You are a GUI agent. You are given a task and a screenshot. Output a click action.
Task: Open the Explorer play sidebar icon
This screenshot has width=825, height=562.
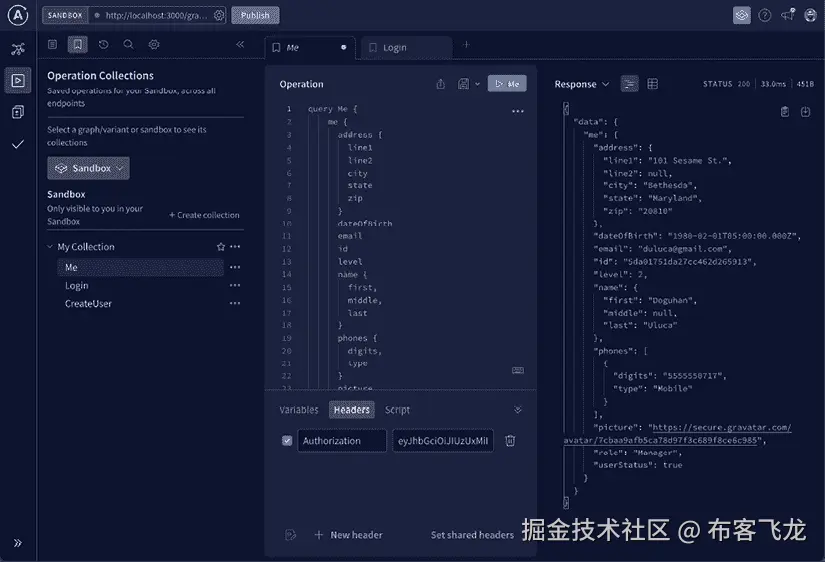click(18, 81)
